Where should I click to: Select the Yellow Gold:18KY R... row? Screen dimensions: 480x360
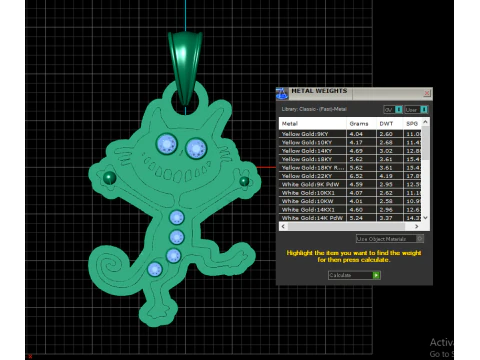coord(350,168)
